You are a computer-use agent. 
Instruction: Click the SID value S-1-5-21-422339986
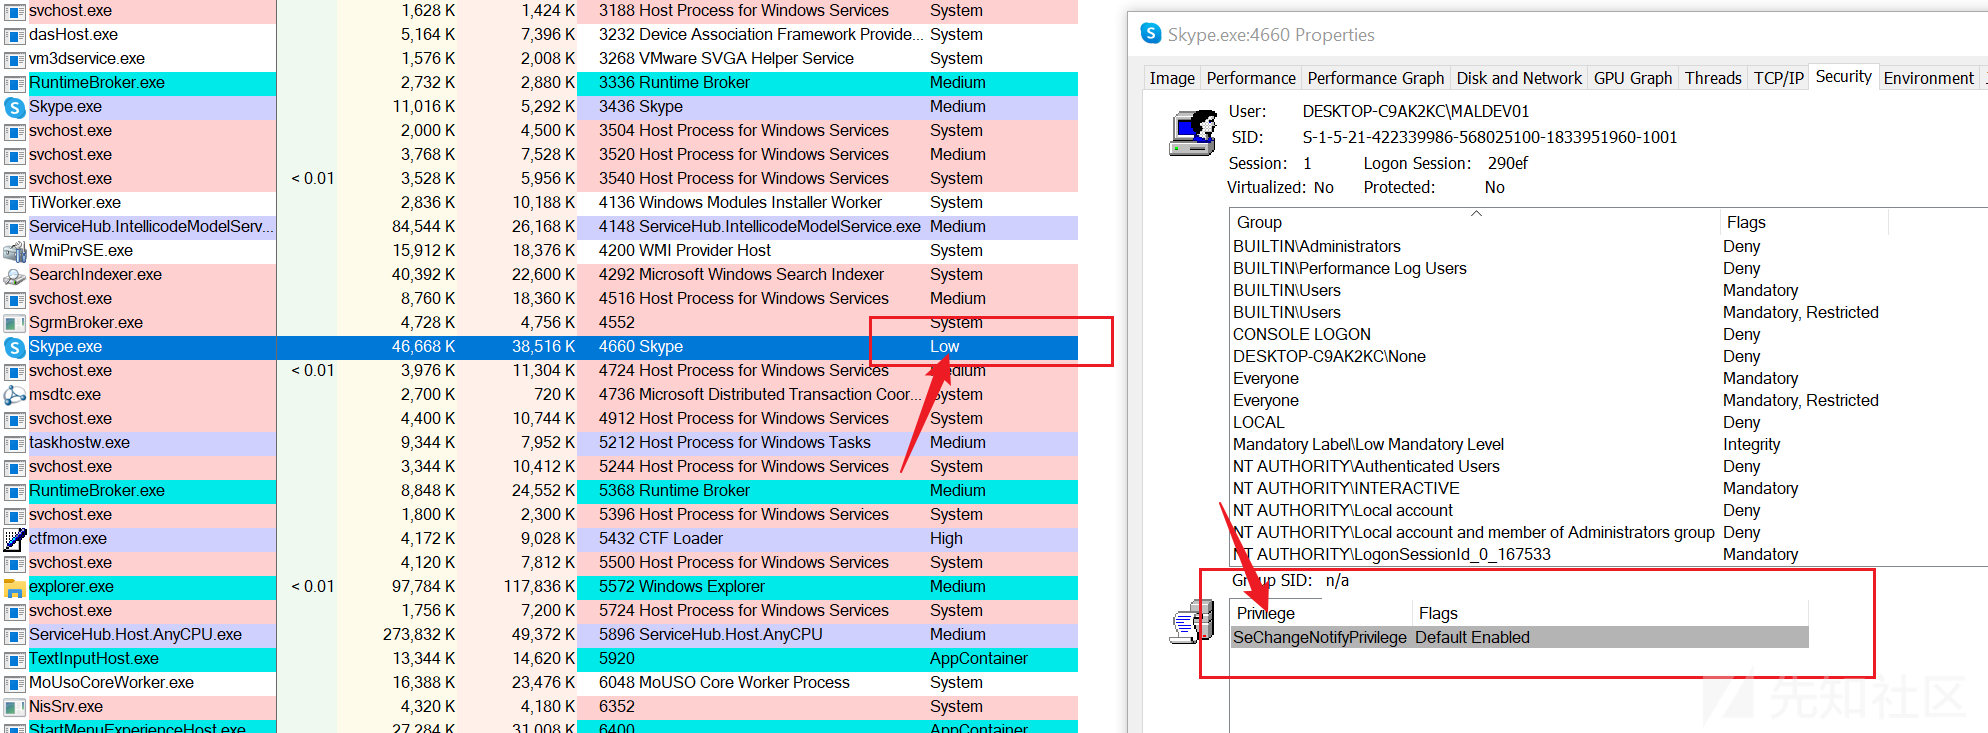(x=1490, y=137)
